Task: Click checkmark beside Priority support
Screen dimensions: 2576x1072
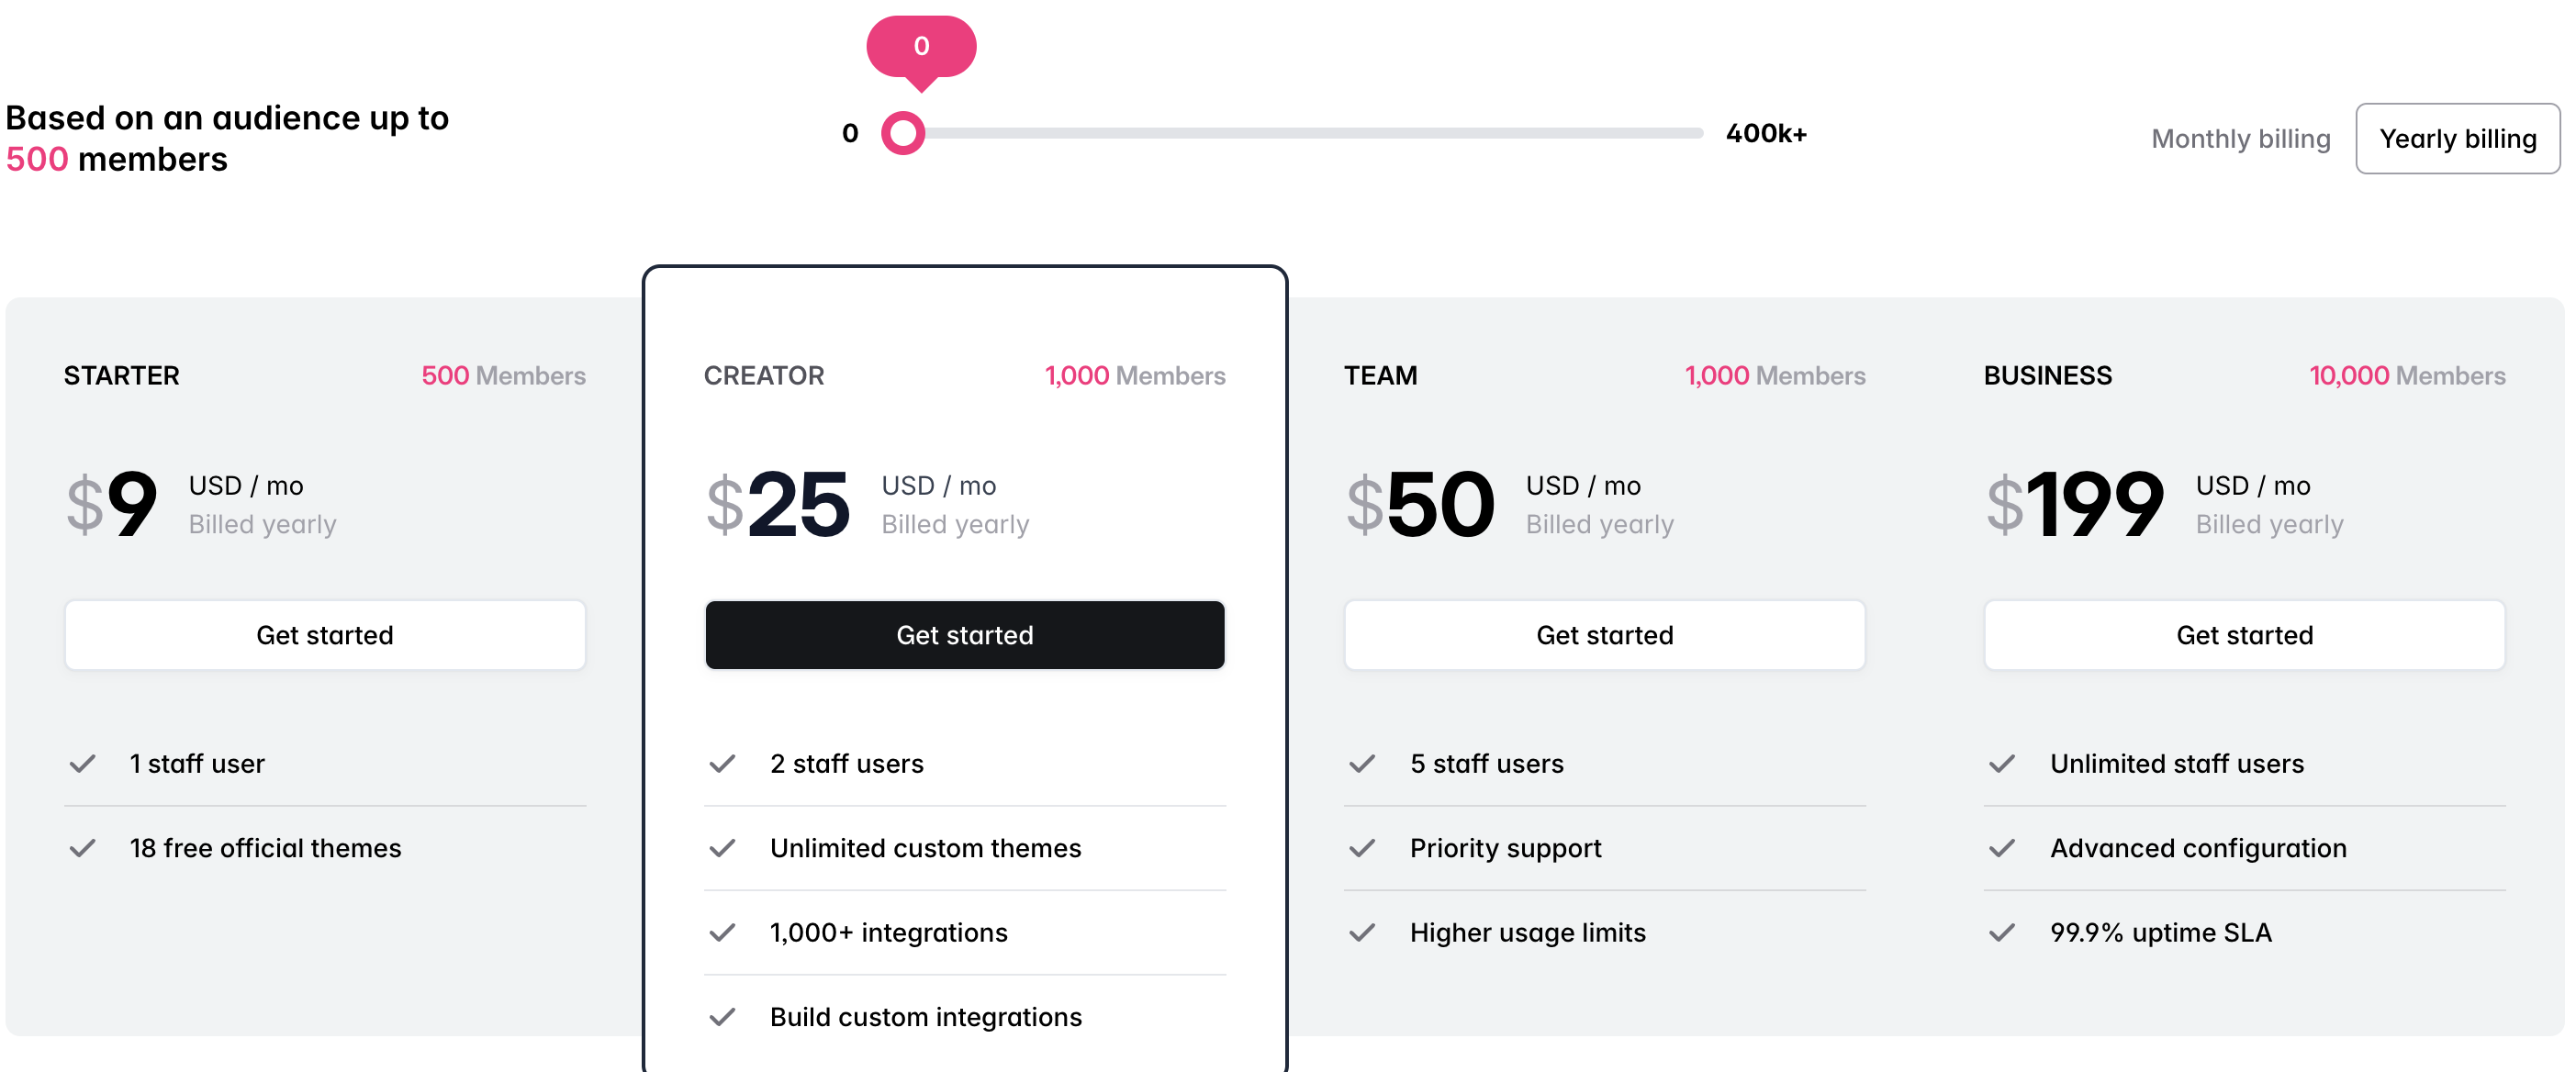Action: point(1362,848)
